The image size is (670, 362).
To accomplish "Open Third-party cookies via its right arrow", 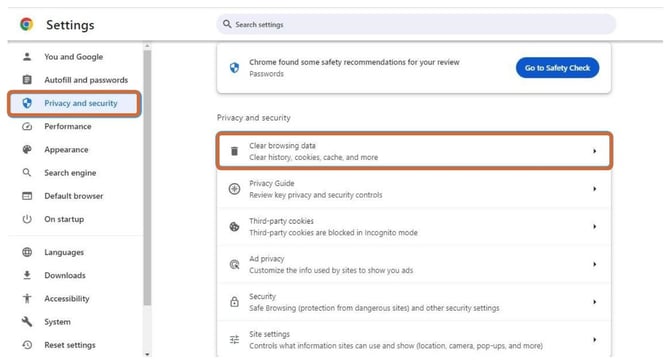I will pos(594,227).
